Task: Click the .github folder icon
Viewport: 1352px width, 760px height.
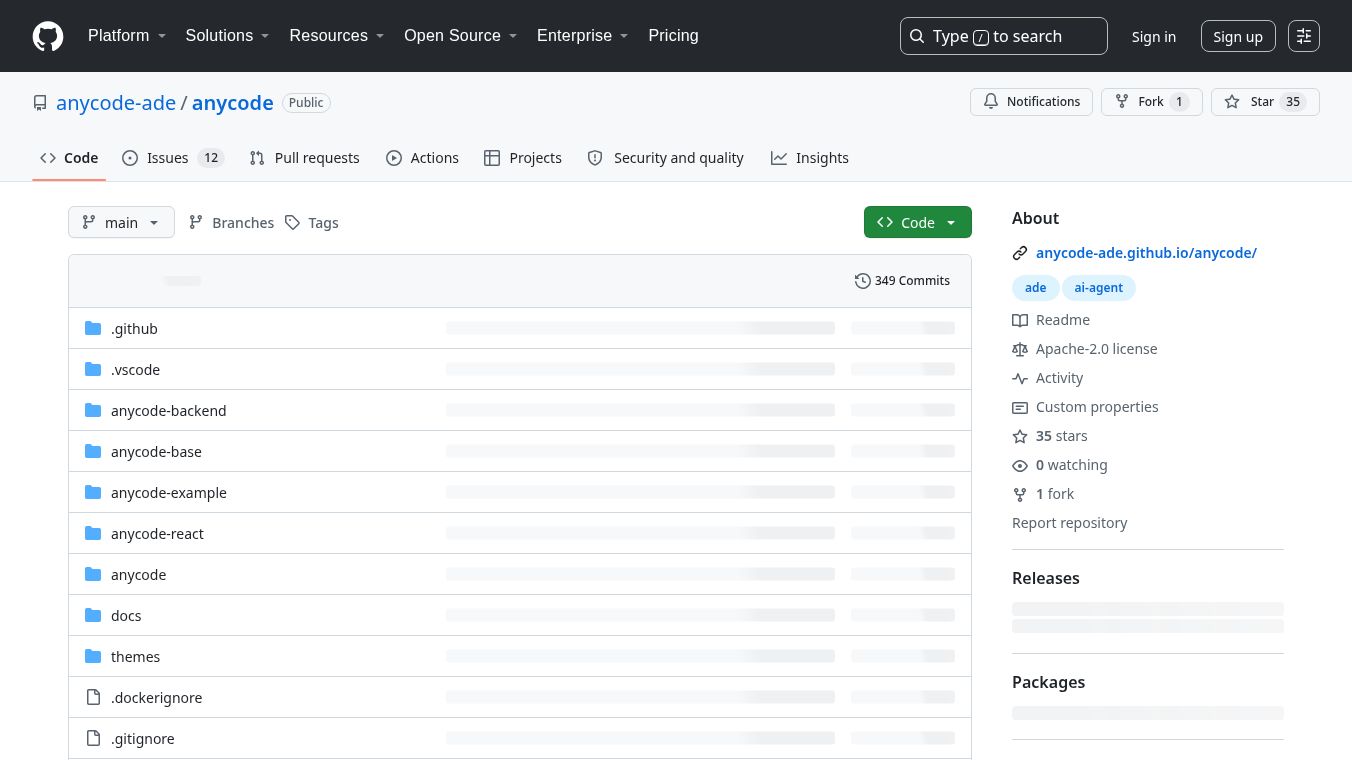Action: coord(93,328)
